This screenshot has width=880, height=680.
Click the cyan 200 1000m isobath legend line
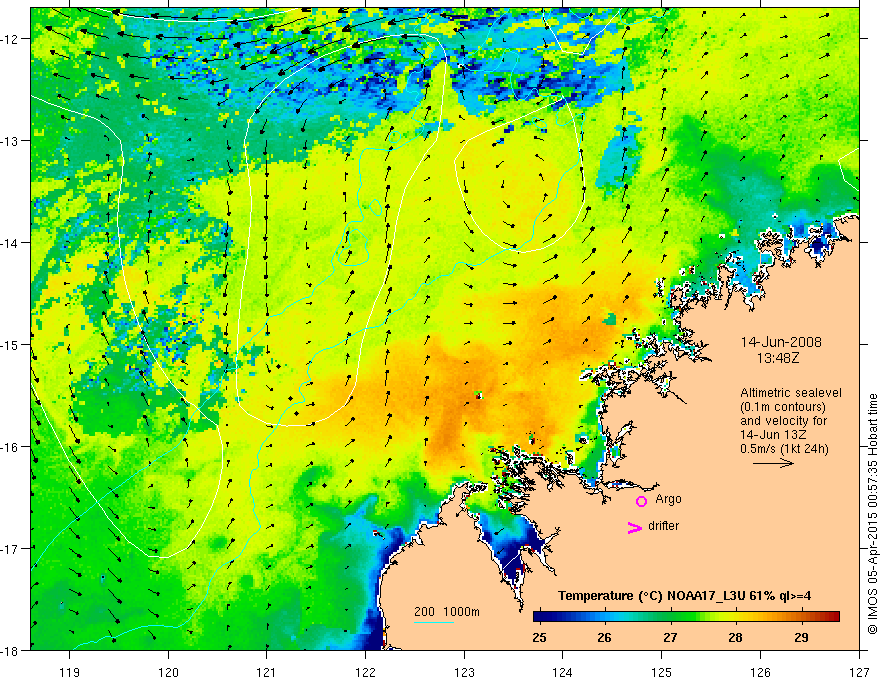point(434,622)
